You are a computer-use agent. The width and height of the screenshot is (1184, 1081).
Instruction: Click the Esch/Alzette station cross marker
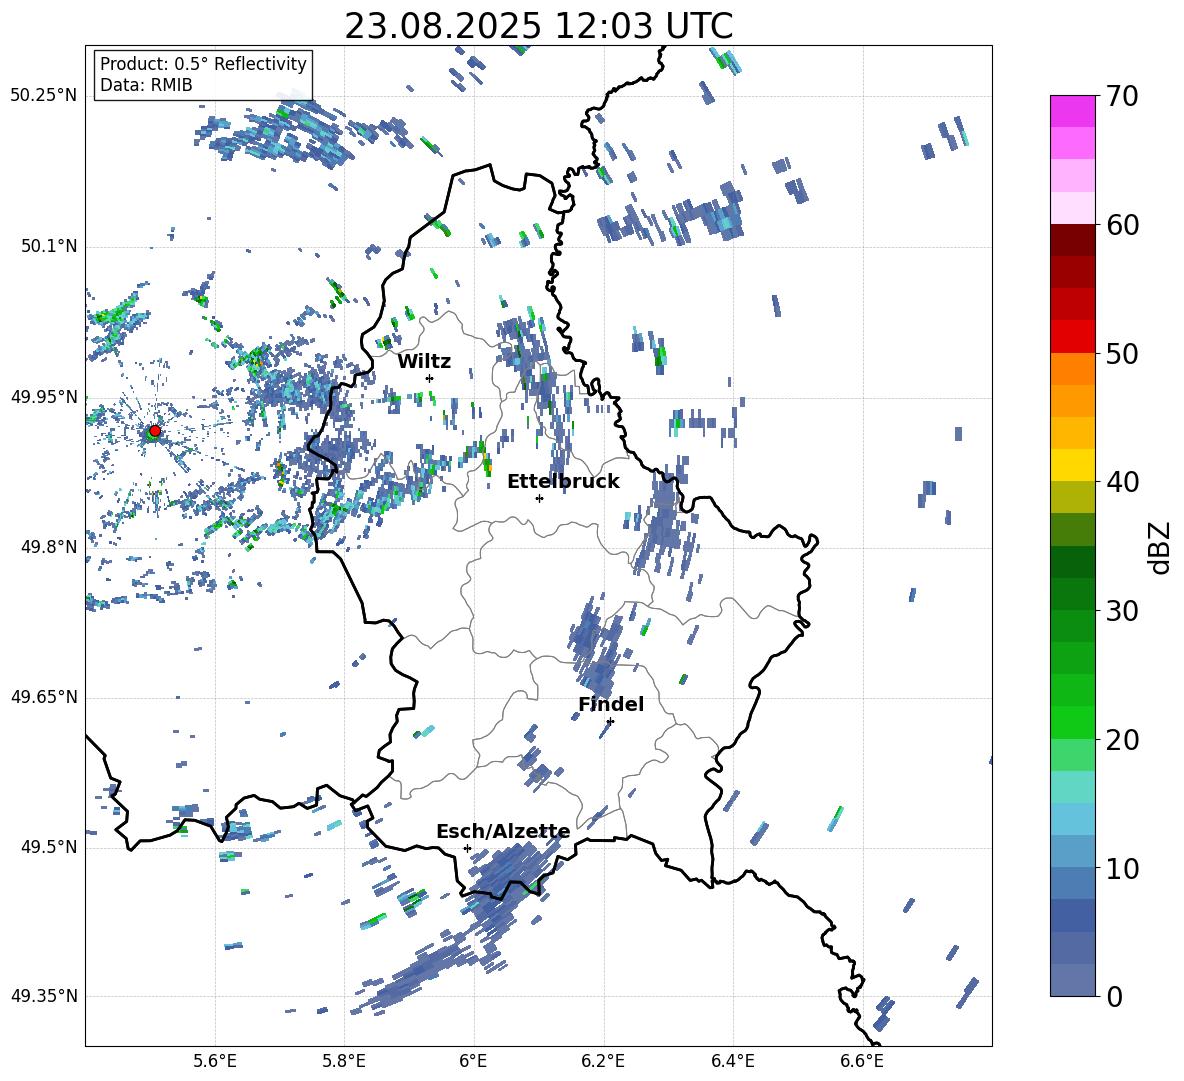click(467, 848)
